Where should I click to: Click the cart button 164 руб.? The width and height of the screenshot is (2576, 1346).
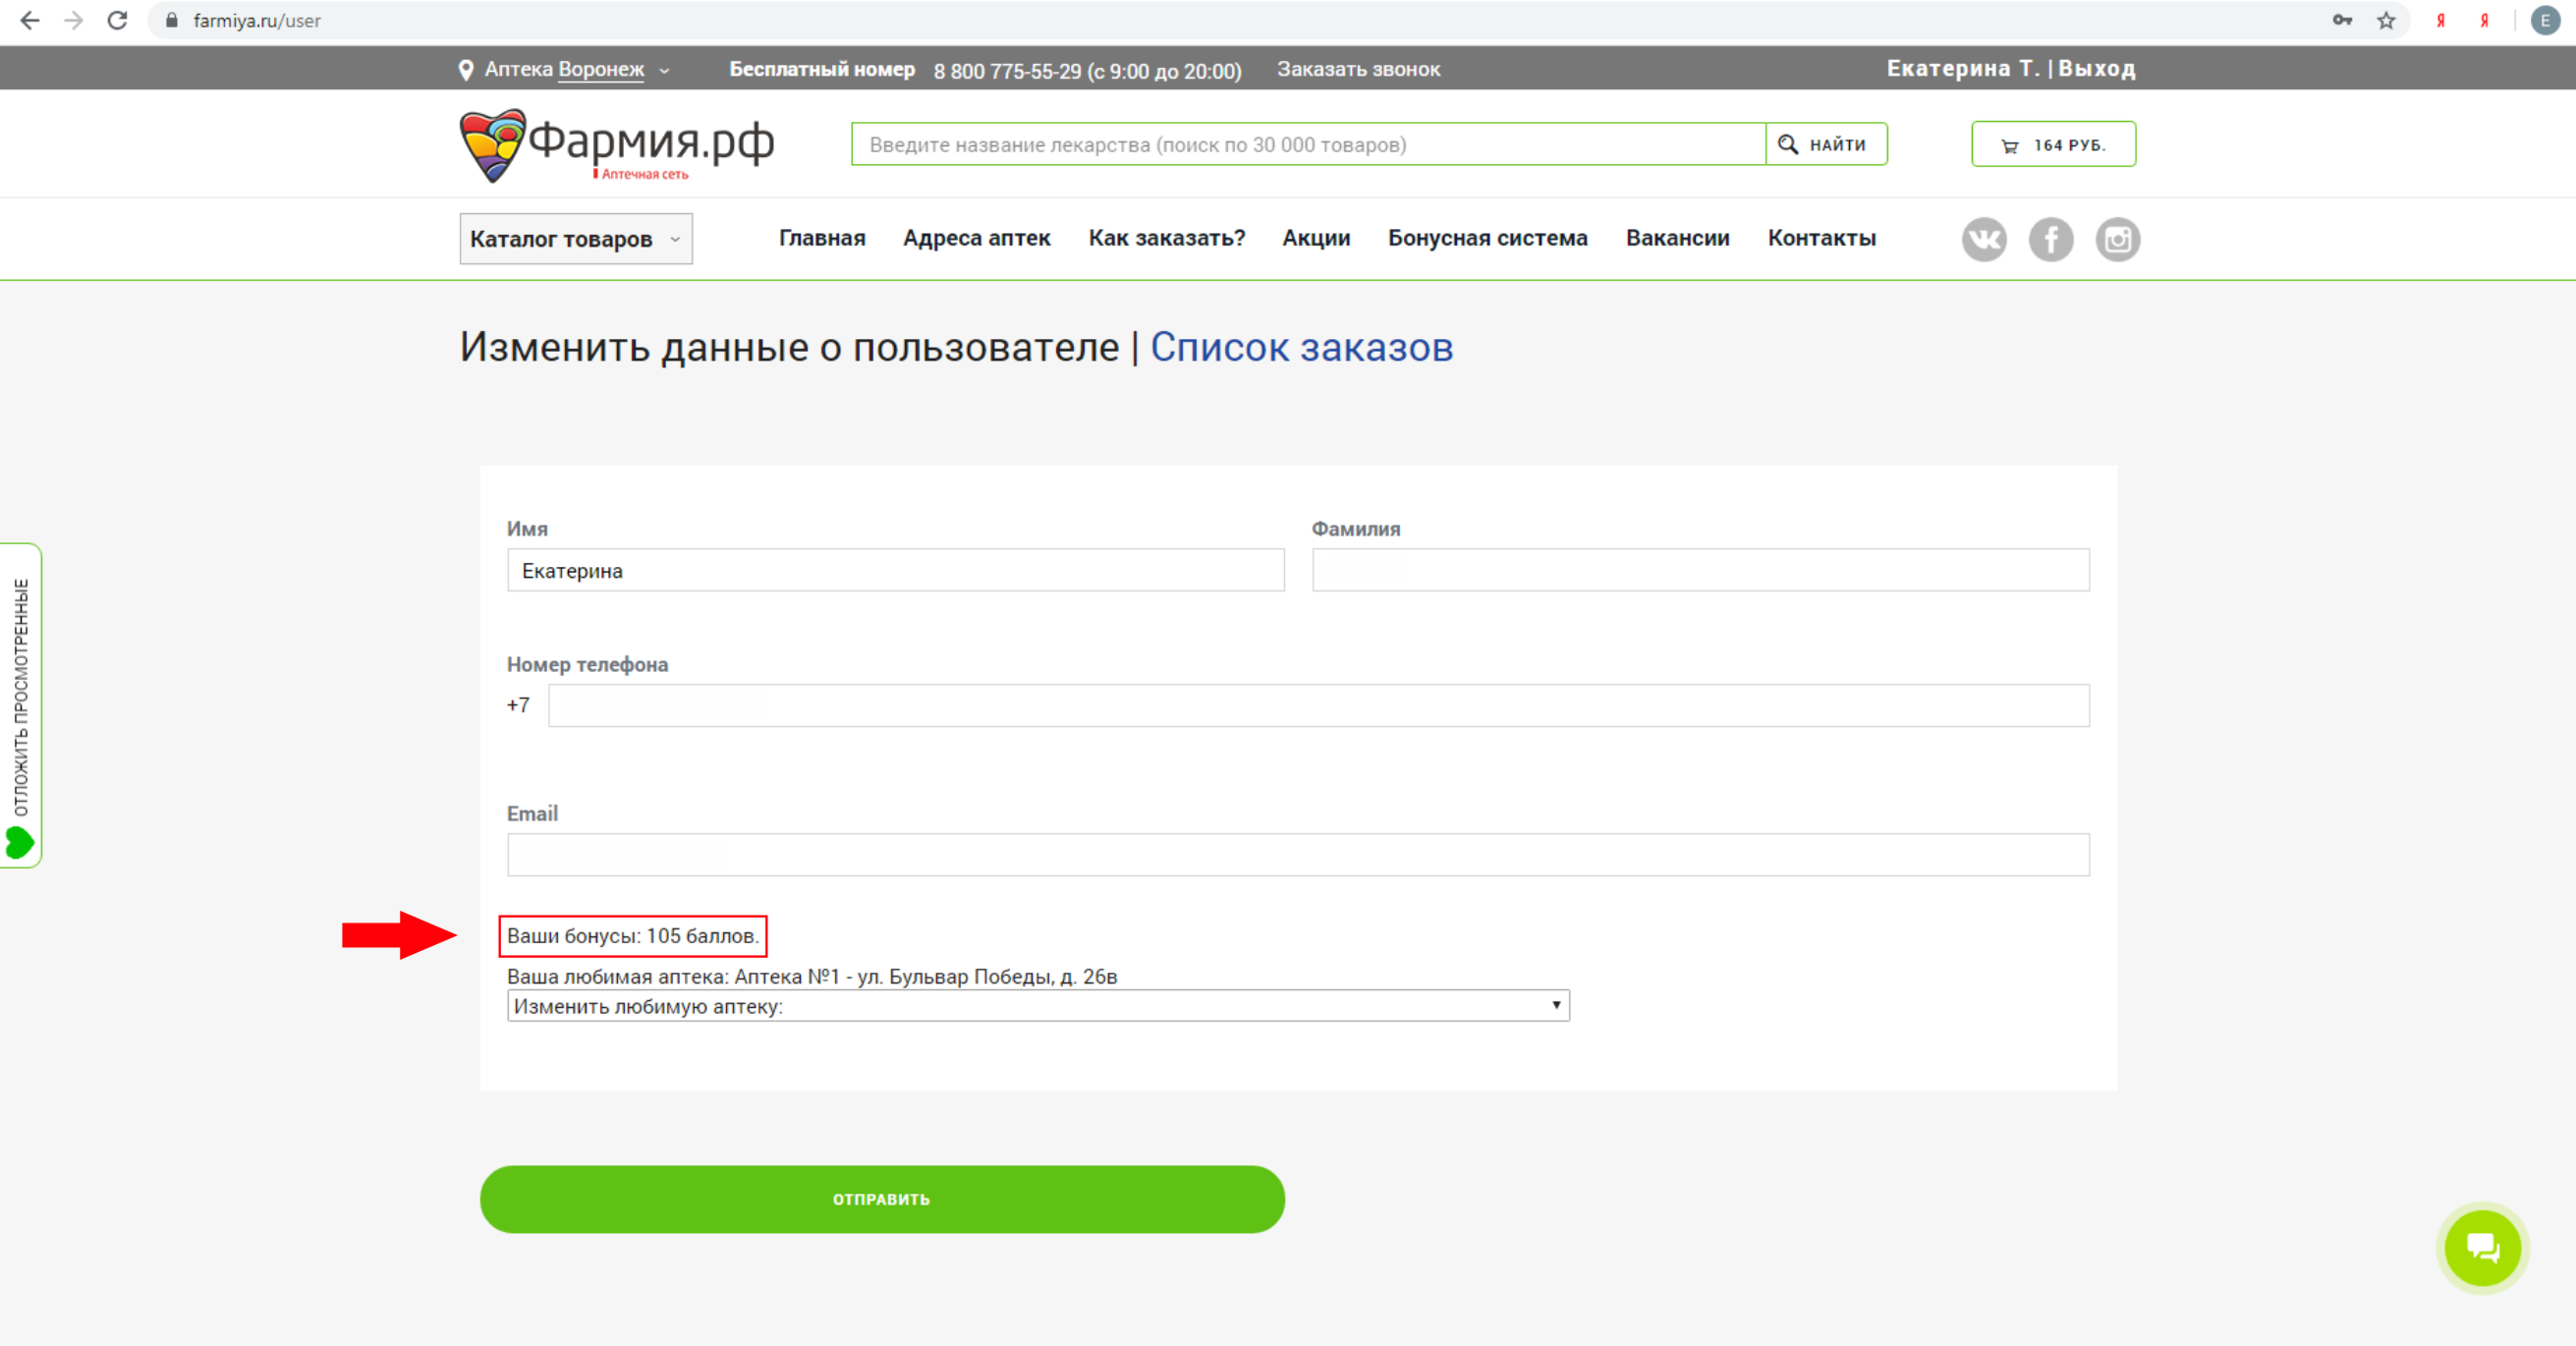point(2052,145)
